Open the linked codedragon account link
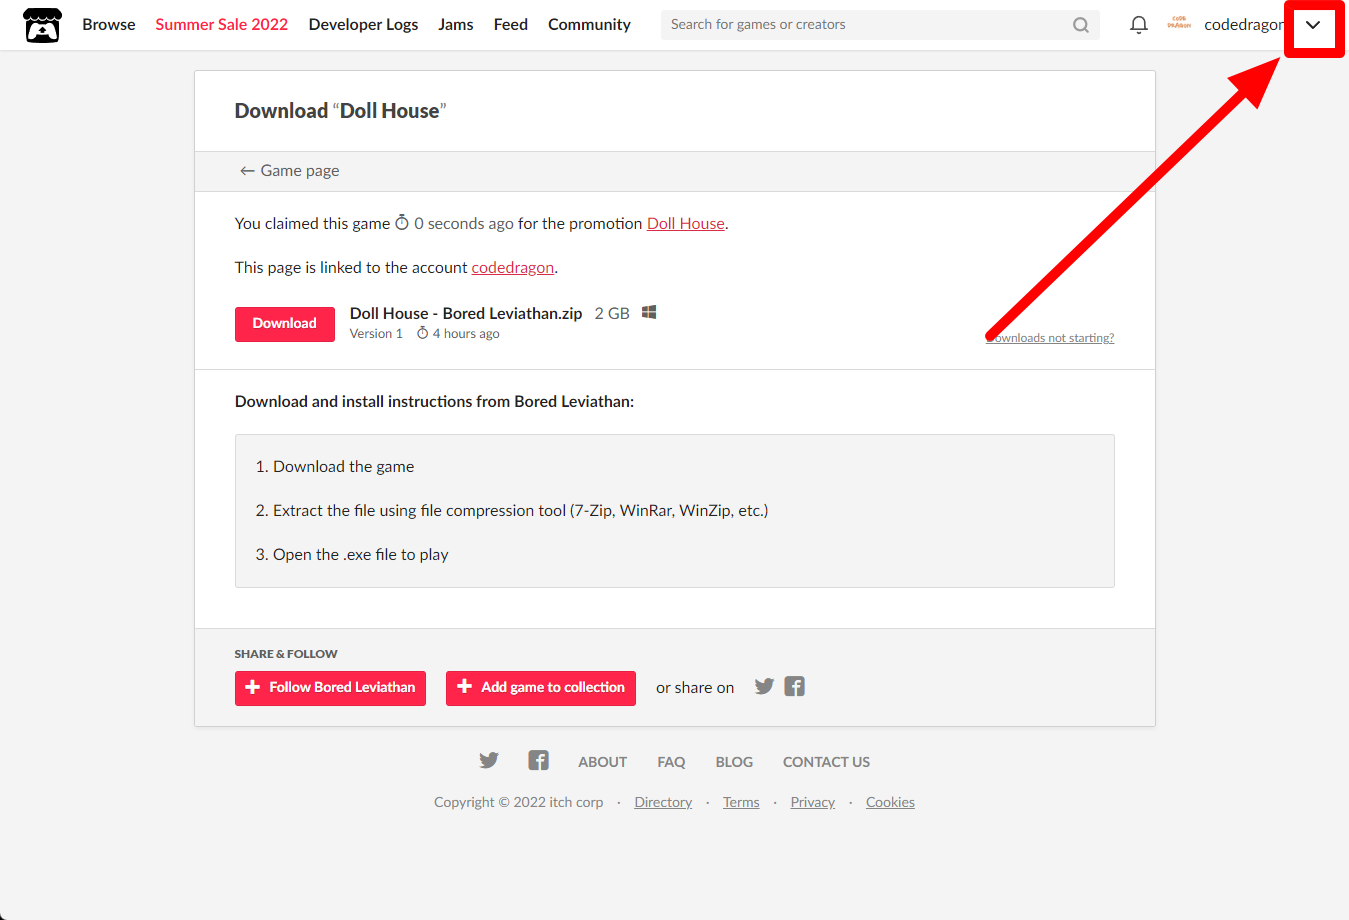 512,268
